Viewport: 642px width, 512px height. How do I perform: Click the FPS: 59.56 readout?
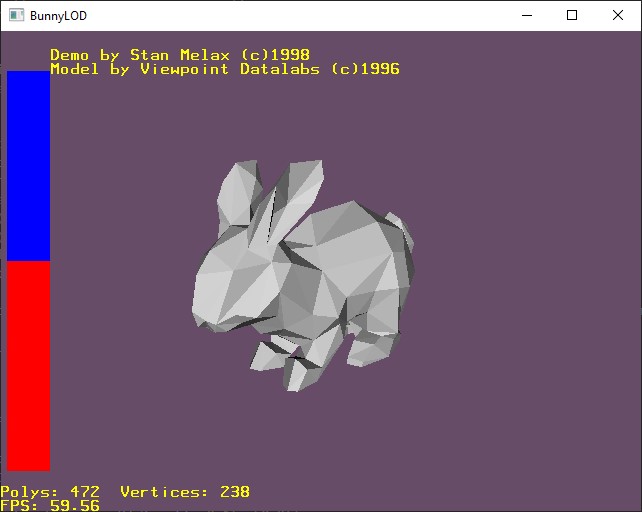50,505
